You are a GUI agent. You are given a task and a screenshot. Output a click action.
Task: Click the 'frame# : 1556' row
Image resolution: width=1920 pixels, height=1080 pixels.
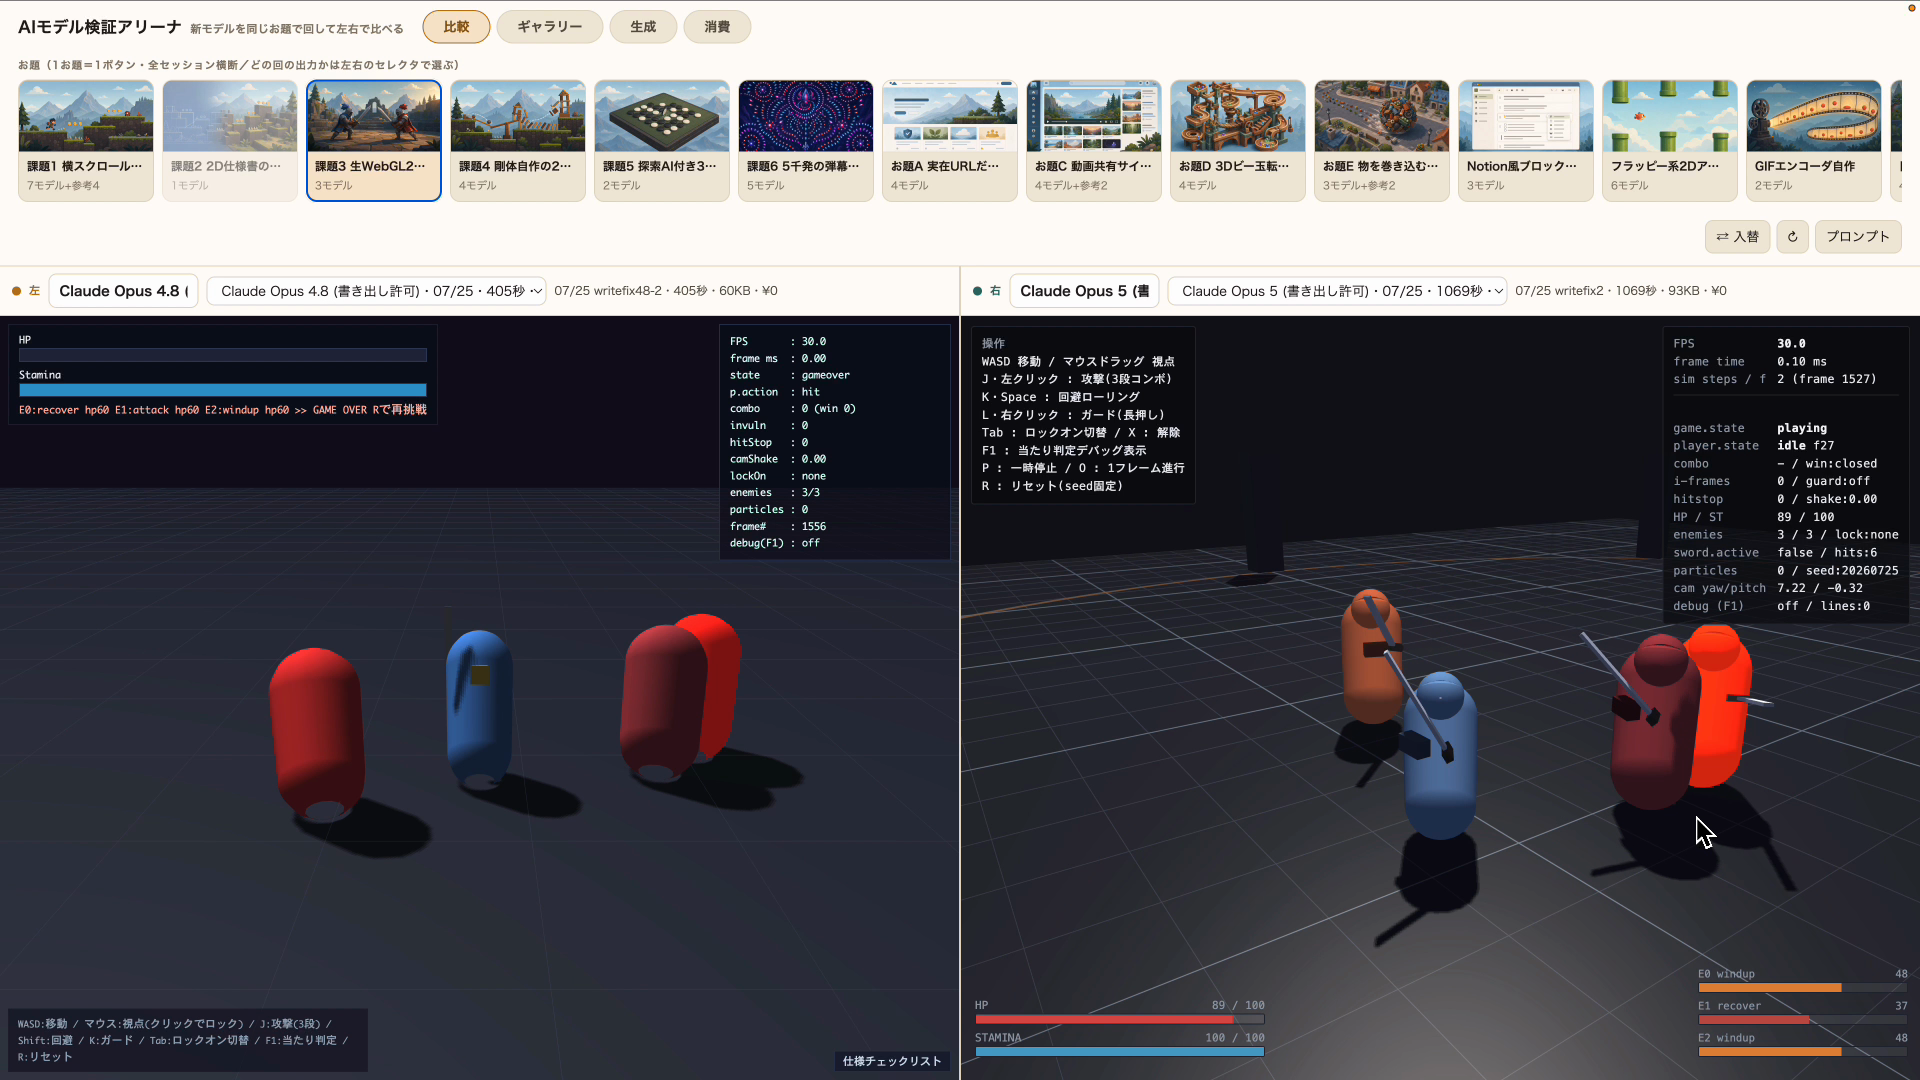coord(778,526)
